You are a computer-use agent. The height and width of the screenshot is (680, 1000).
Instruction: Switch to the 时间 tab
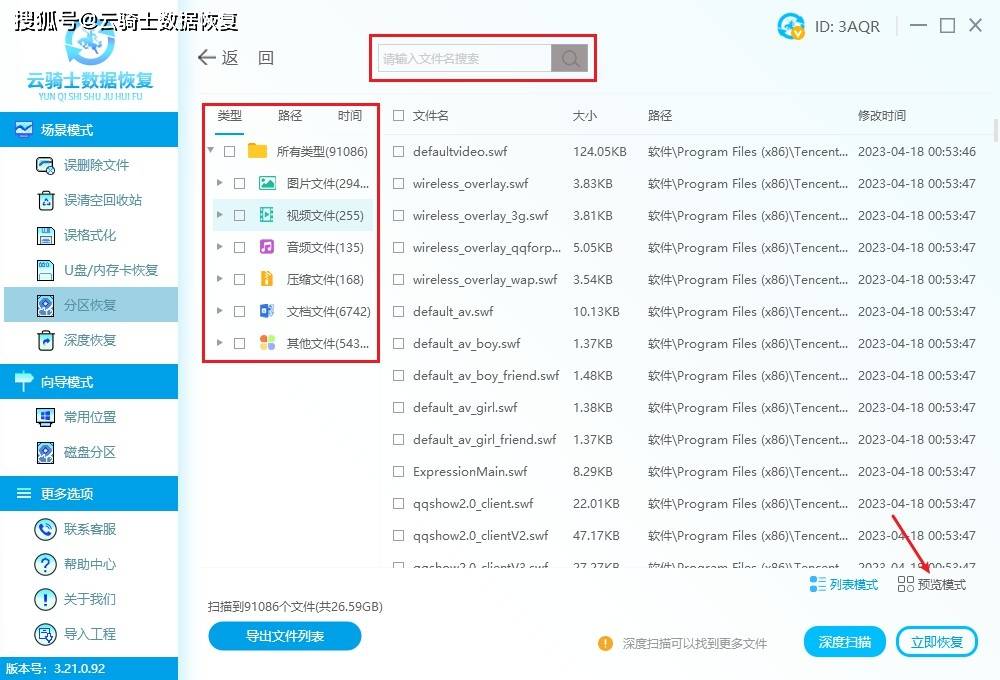tap(349, 115)
